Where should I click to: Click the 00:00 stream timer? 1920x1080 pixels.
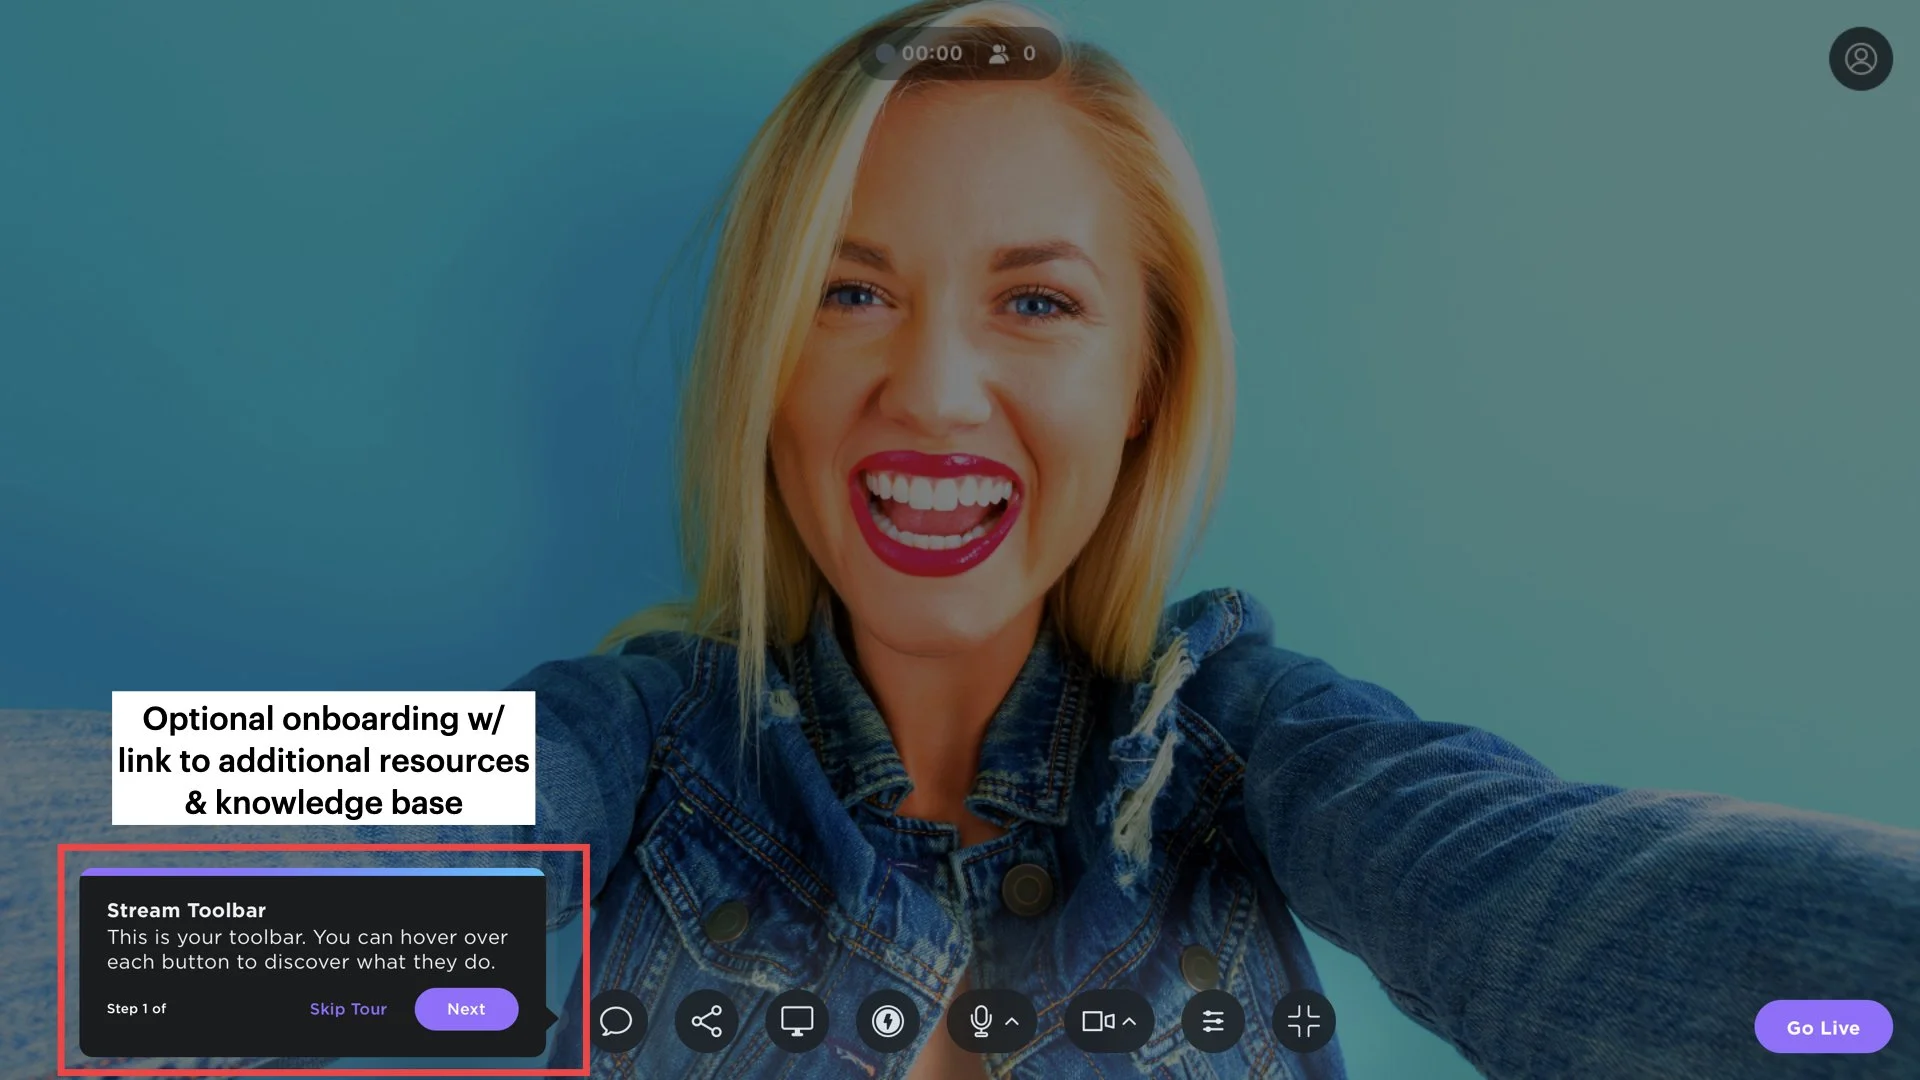[x=932, y=54]
